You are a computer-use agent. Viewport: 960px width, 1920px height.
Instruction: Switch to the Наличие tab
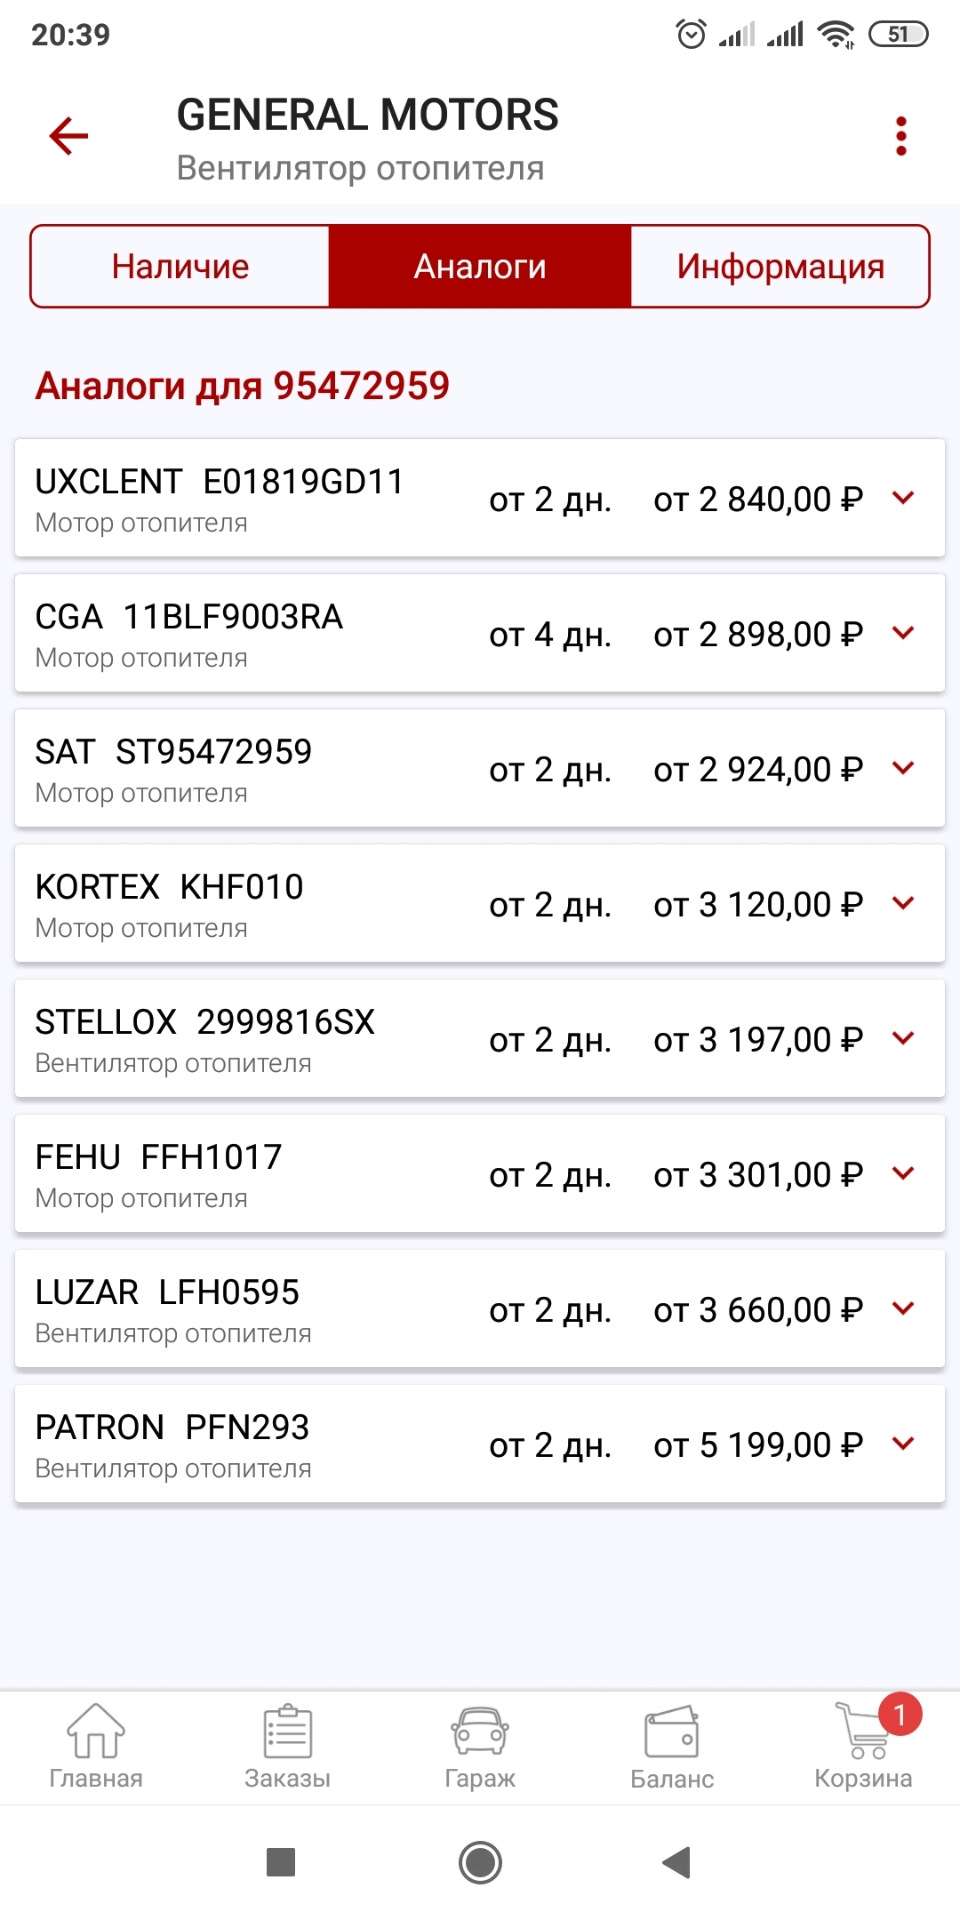click(180, 266)
